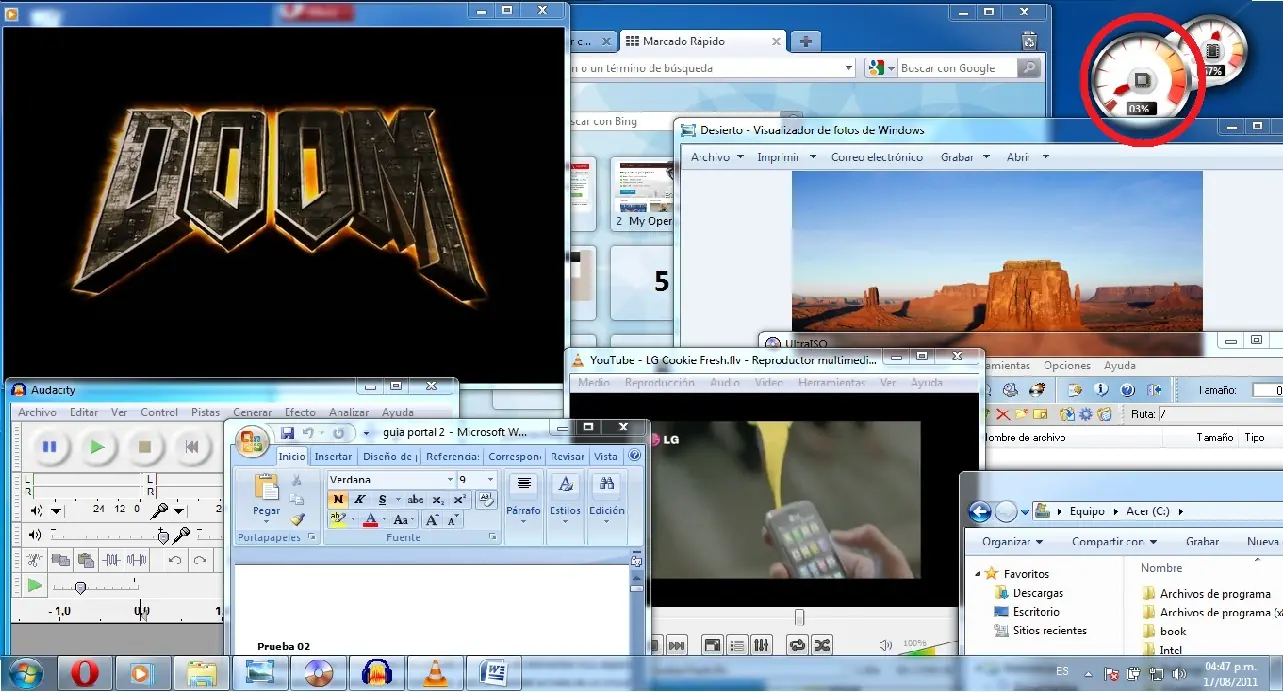This screenshot has width=1283, height=692.
Task: Open the font size dropdown in Word
Action: (490, 480)
